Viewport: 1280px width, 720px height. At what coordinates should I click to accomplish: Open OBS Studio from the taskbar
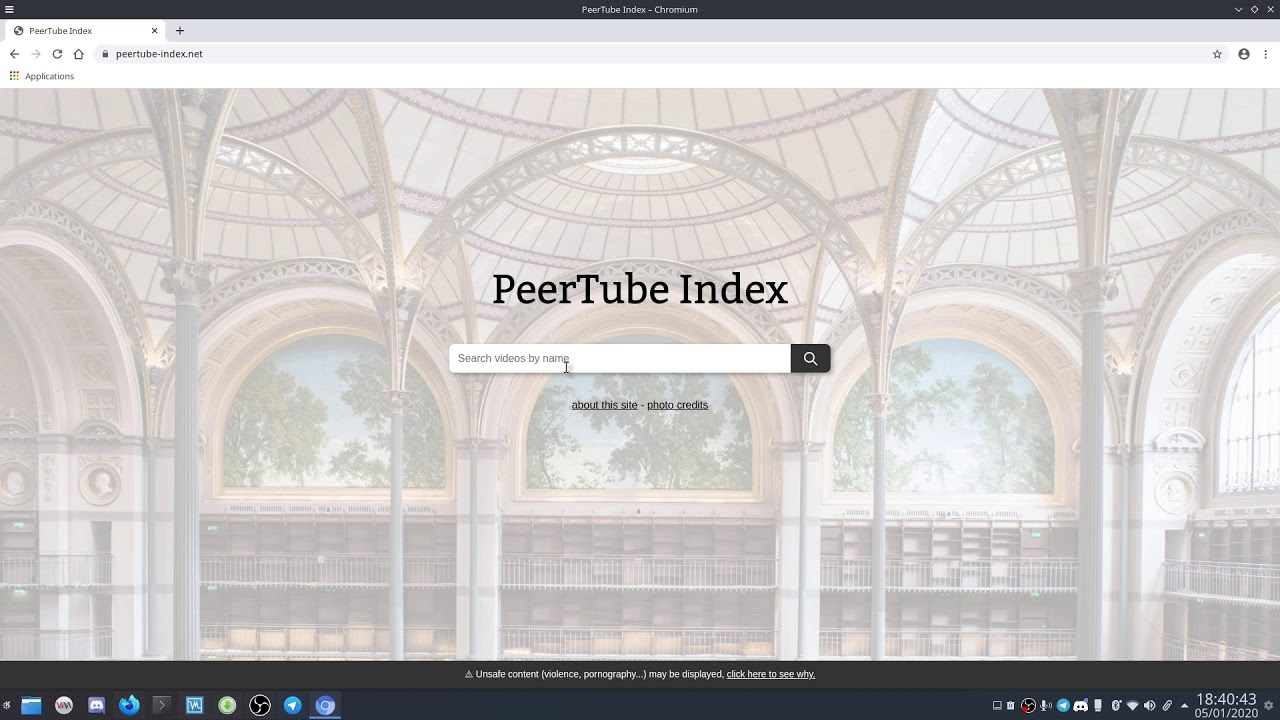click(x=260, y=706)
